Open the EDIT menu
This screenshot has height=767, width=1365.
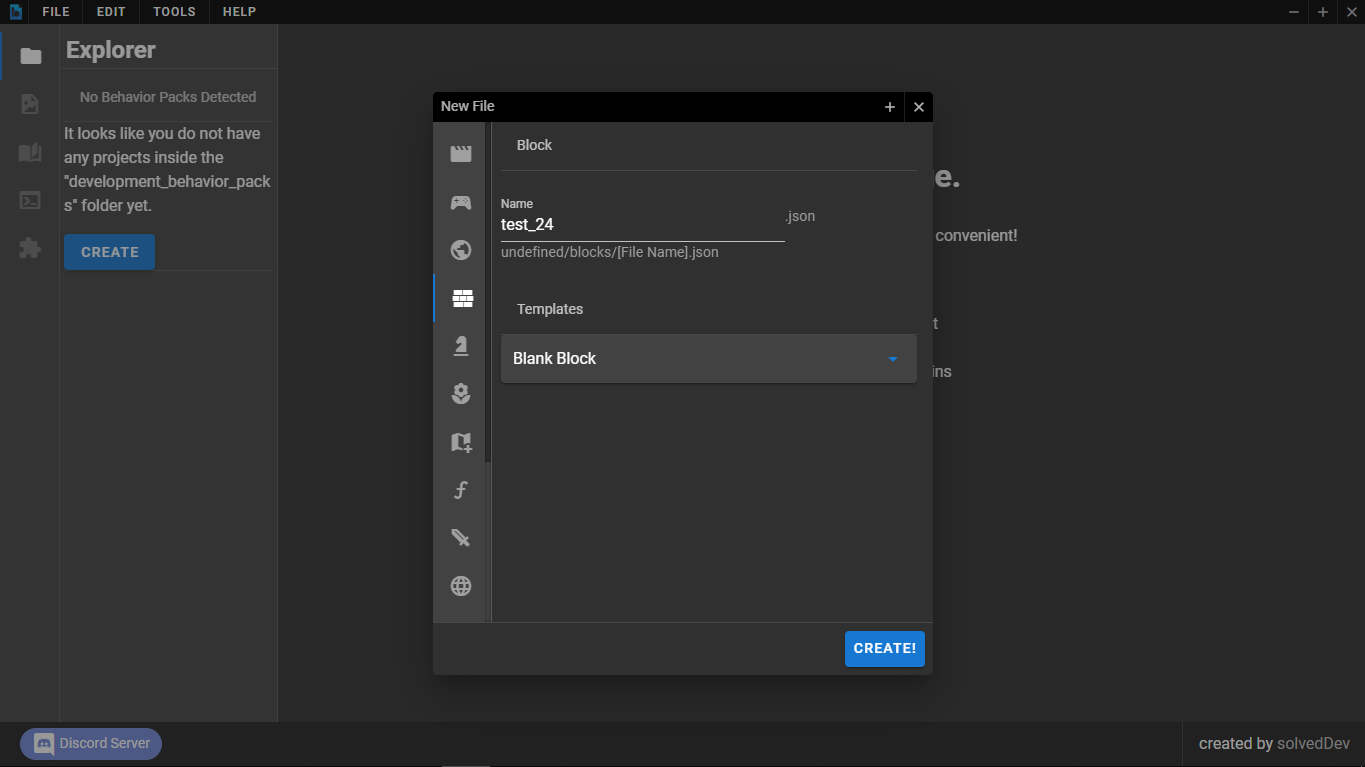click(x=111, y=12)
